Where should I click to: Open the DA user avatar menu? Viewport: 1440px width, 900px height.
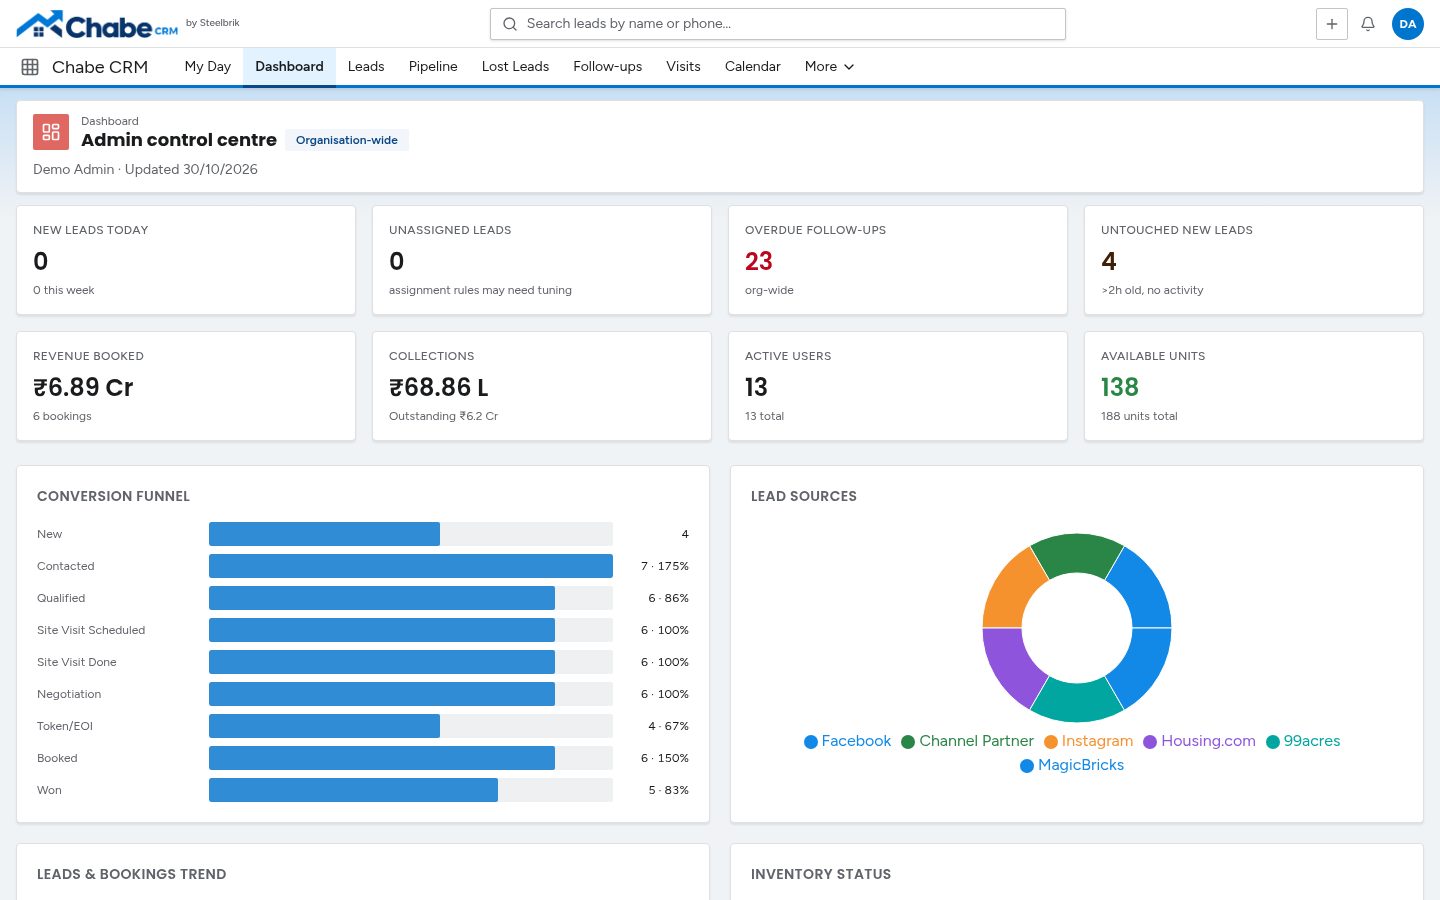pos(1407,24)
